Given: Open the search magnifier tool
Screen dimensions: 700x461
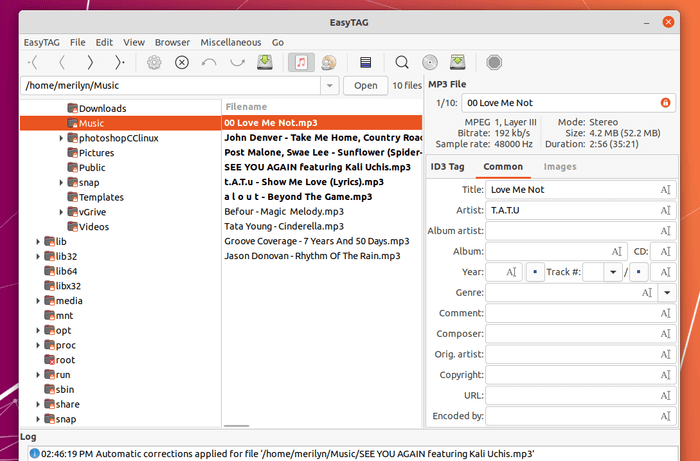Looking at the screenshot, I should [x=402, y=62].
